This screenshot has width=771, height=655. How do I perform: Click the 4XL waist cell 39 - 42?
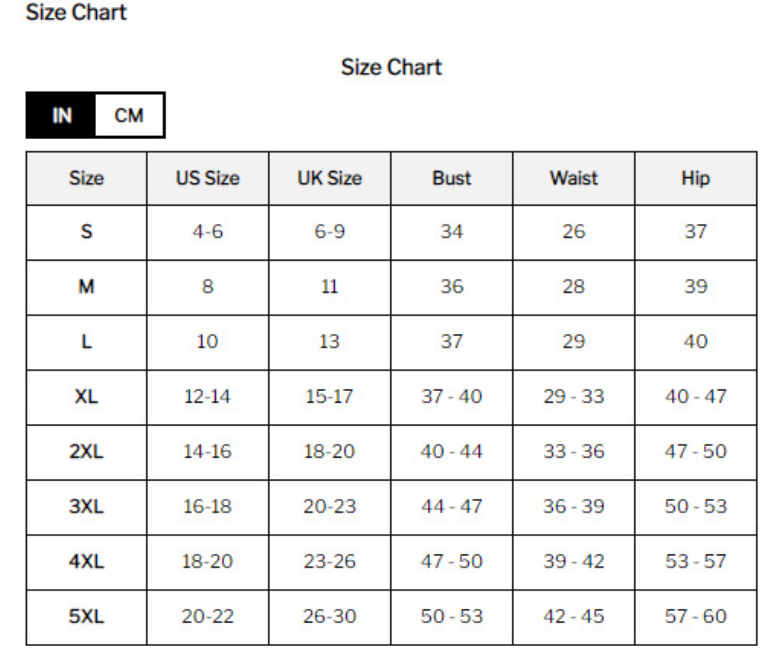(574, 562)
